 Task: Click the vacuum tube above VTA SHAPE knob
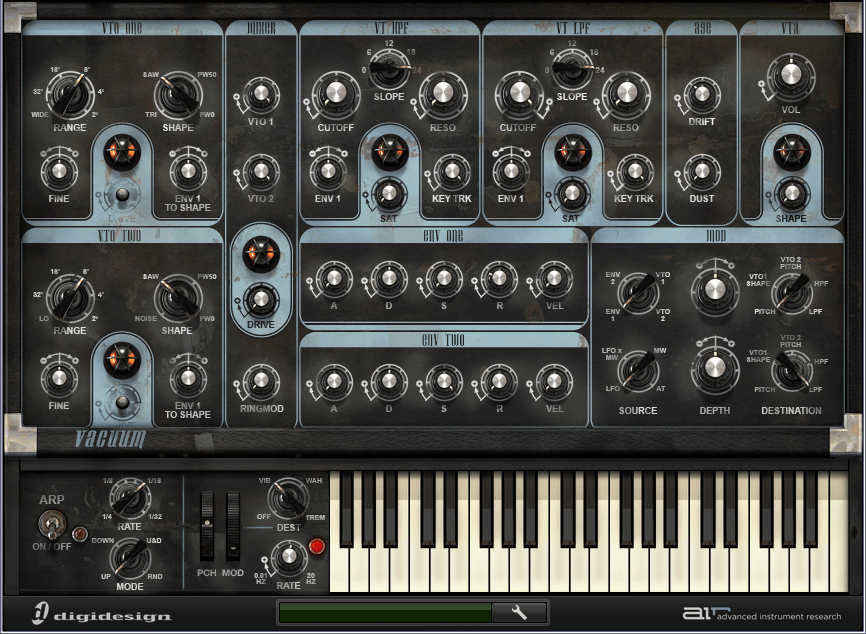(x=791, y=152)
